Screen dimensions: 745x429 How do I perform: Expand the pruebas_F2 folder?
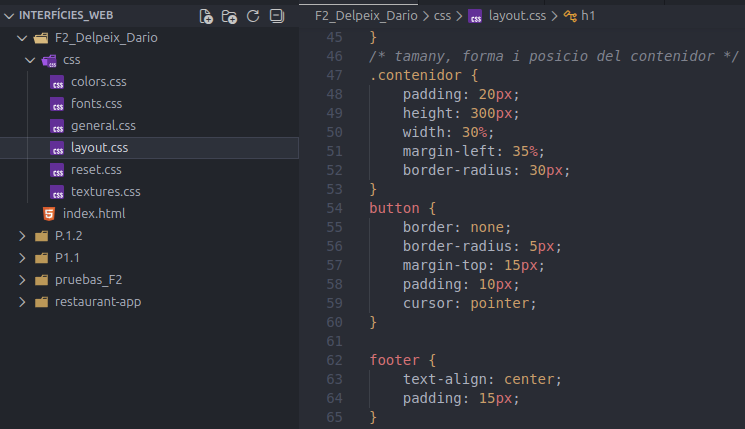click(22, 280)
